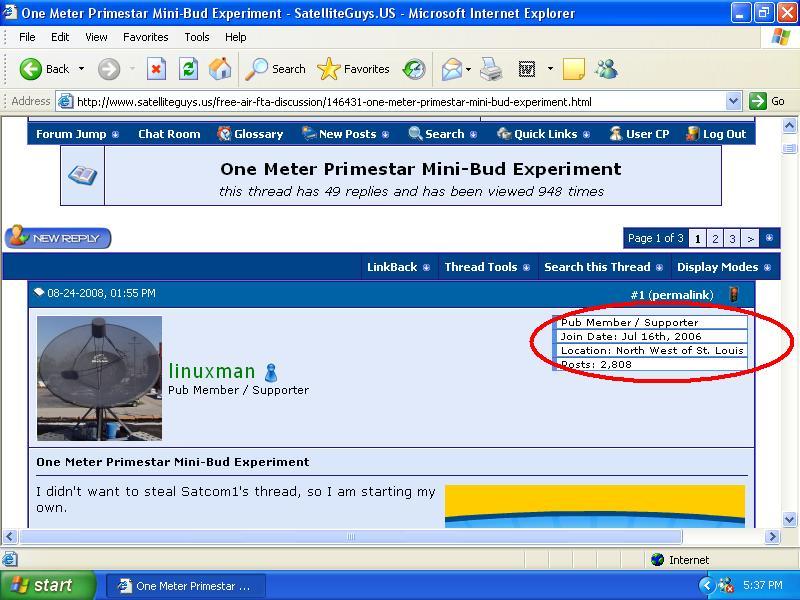
Task: Open the Tools menu
Action: point(197,37)
